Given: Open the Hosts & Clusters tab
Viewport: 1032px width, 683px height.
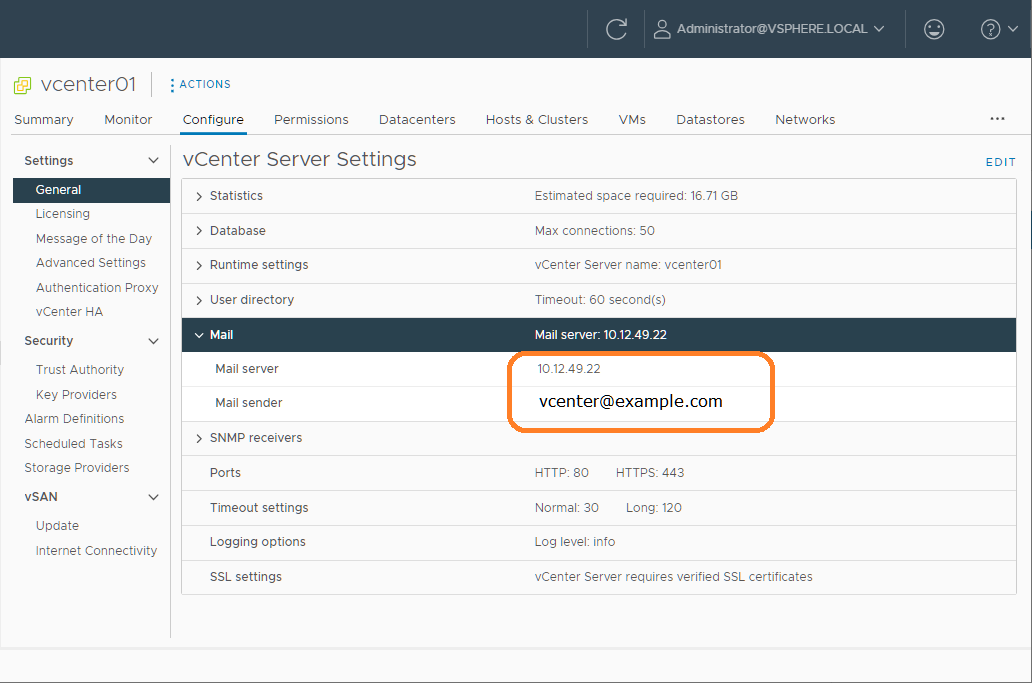Looking at the screenshot, I should [537, 120].
